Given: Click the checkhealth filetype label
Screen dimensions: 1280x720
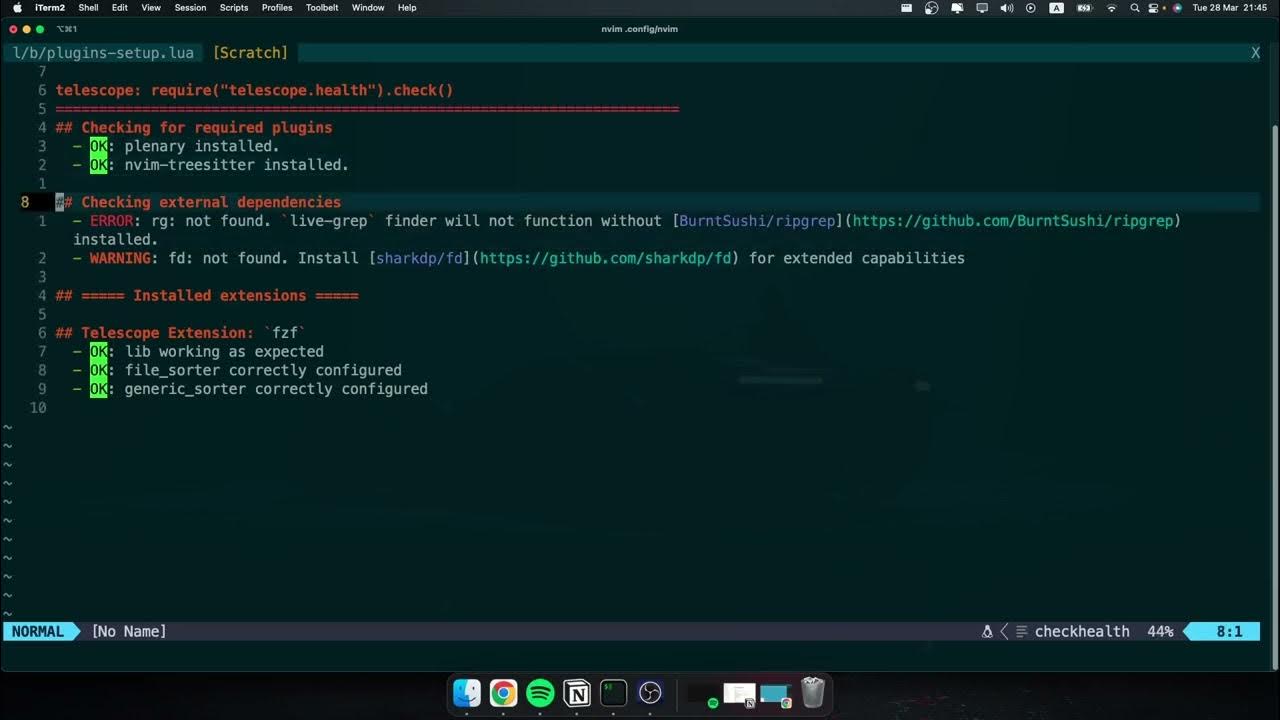Looking at the screenshot, I should (x=1082, y=632).
